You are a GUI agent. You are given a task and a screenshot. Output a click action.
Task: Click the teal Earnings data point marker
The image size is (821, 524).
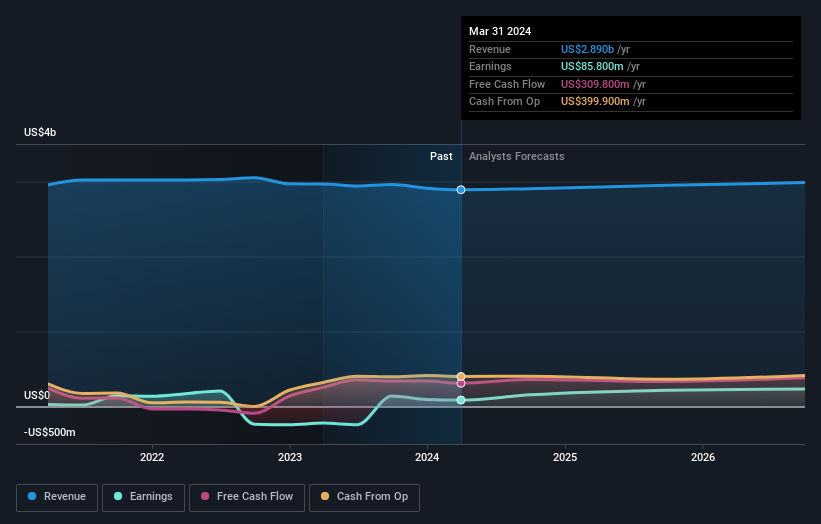click(461, 400)
